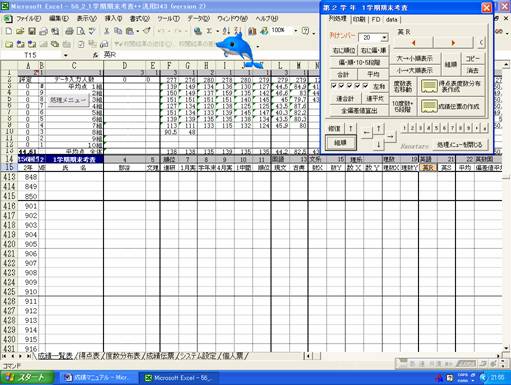
Task: Click the AutoSum sigma icon
Action: pyautogui.click(x=209, y=31)
